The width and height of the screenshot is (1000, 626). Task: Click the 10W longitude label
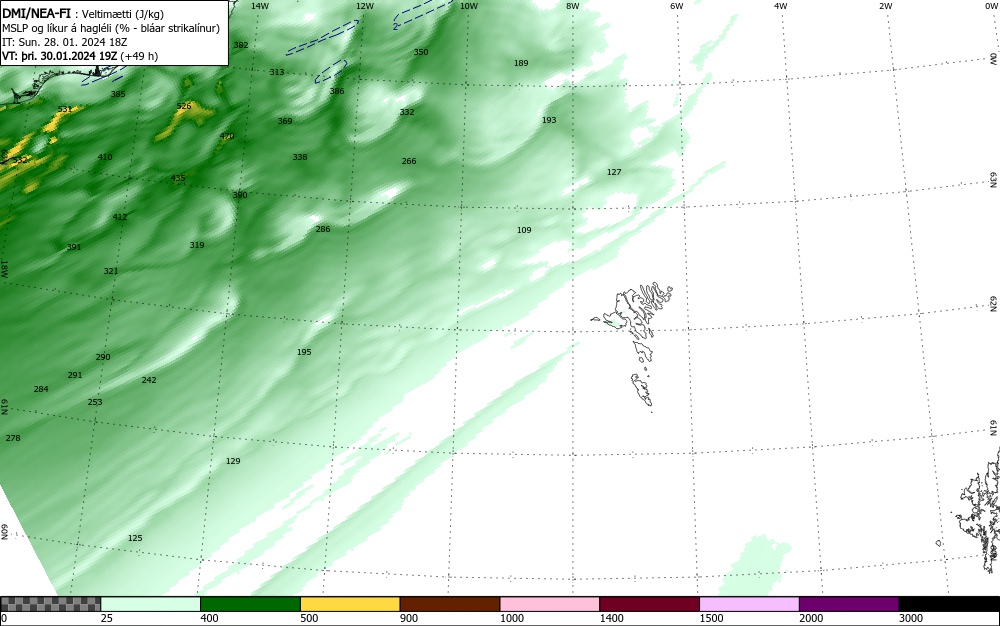point(469,6)
